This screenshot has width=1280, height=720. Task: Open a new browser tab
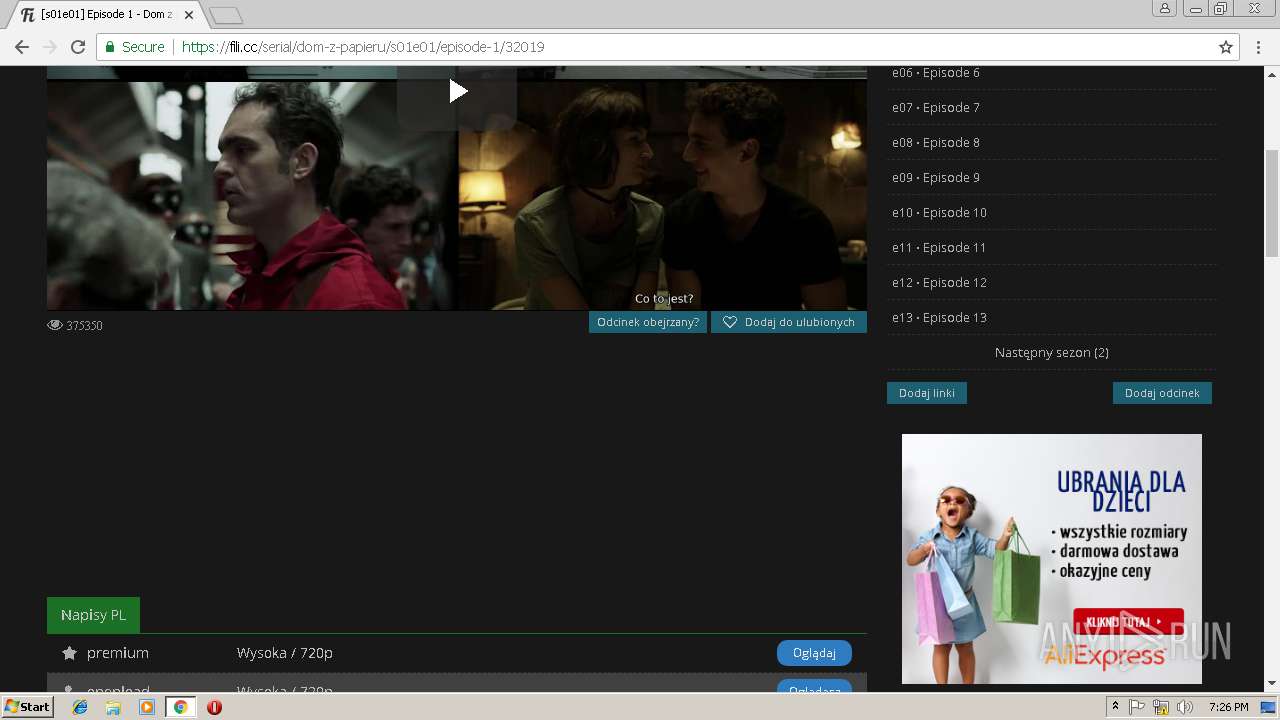click(x=226, y=15)
